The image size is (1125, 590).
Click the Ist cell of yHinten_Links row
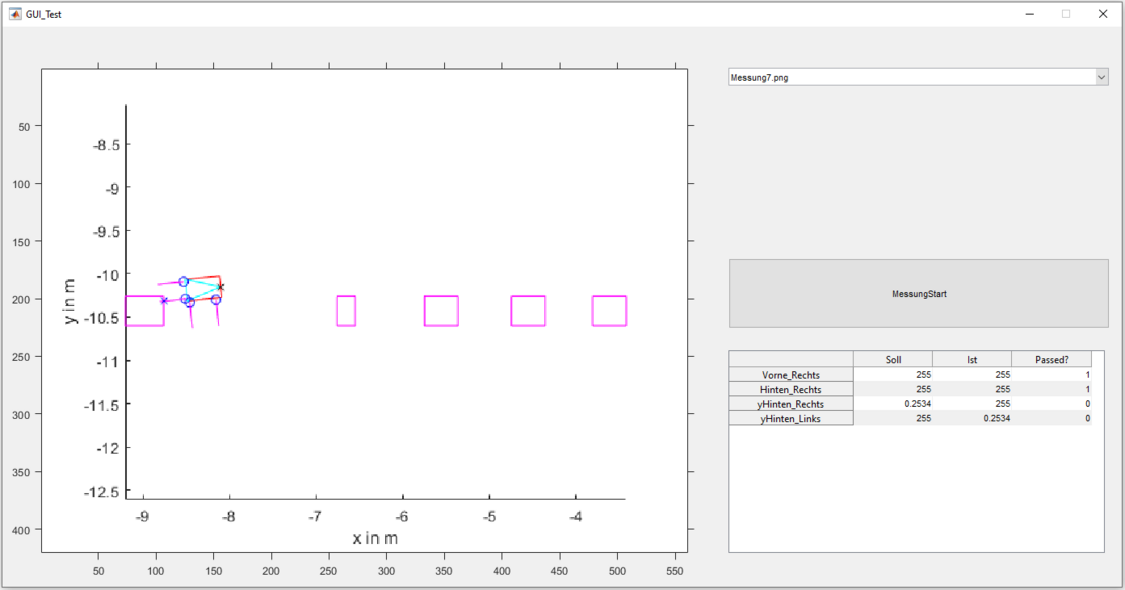point(971,418)
